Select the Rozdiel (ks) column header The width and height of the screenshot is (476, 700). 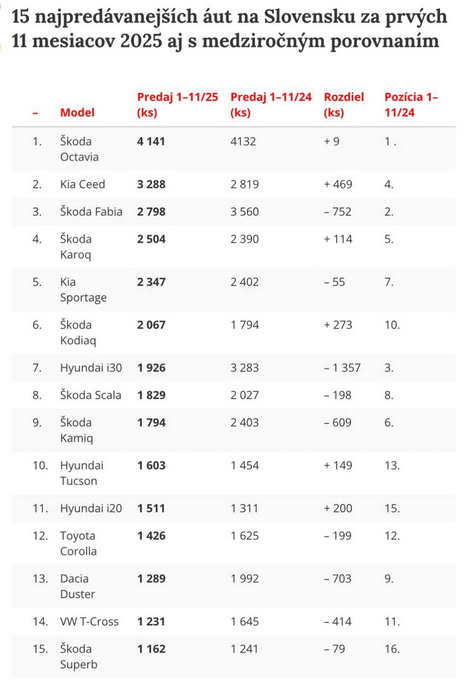(344, 104)
